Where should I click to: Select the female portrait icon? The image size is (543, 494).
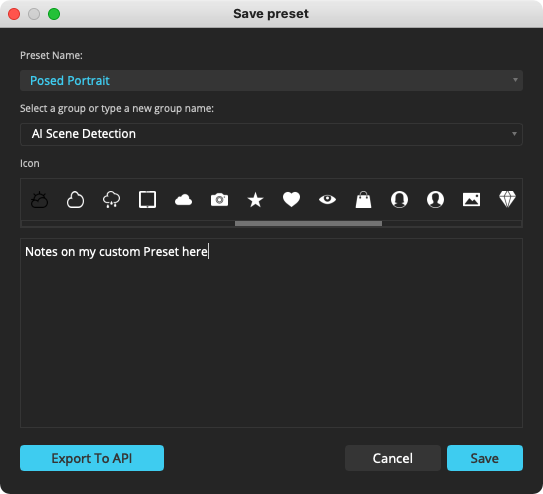pos(399,200)
